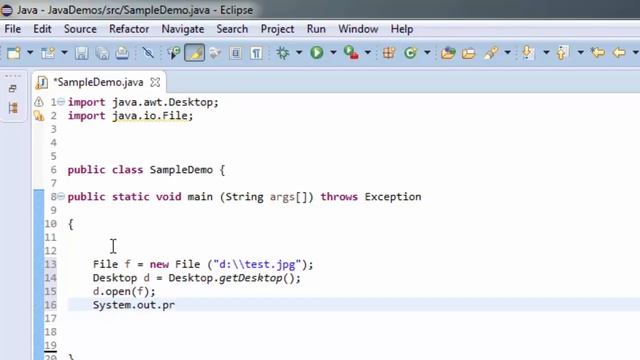Open the Help menu
640x360 pixels.
[402, 29]
